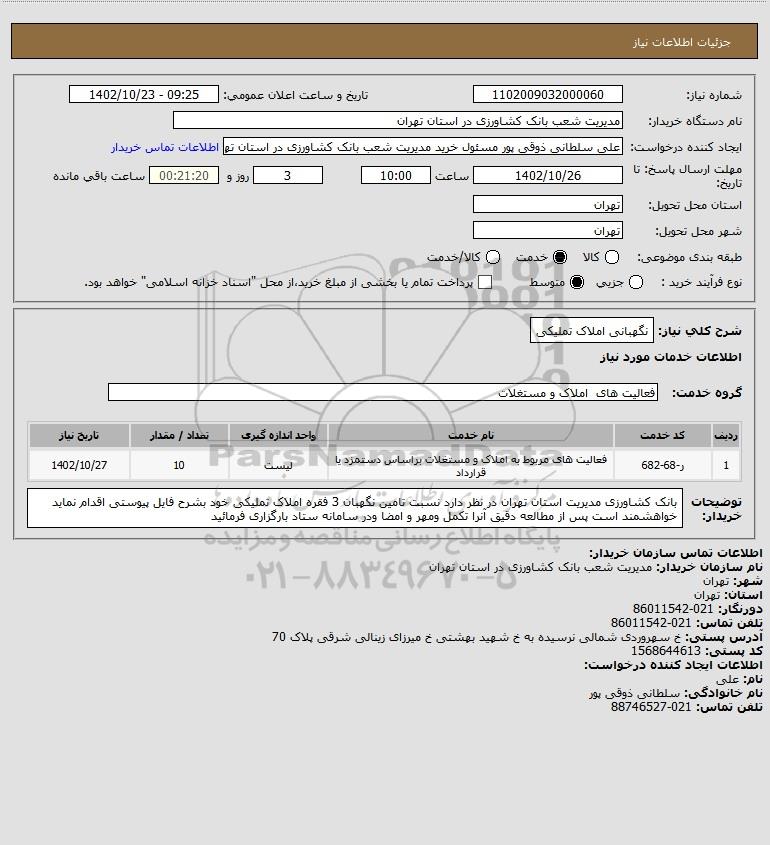Choose the جزیی purchase type radio
Image resolution: width=770 pixels, height=845 pixels.
click(x=636, y=282)
